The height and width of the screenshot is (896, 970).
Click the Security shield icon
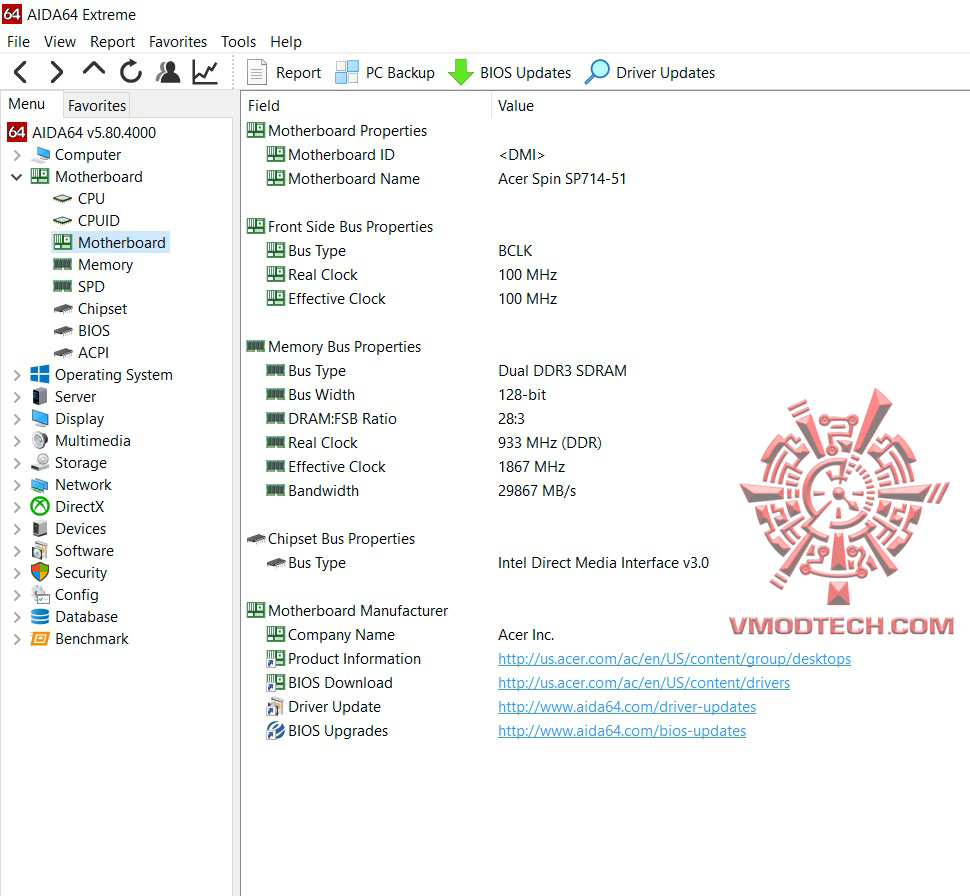click(40, 572)
